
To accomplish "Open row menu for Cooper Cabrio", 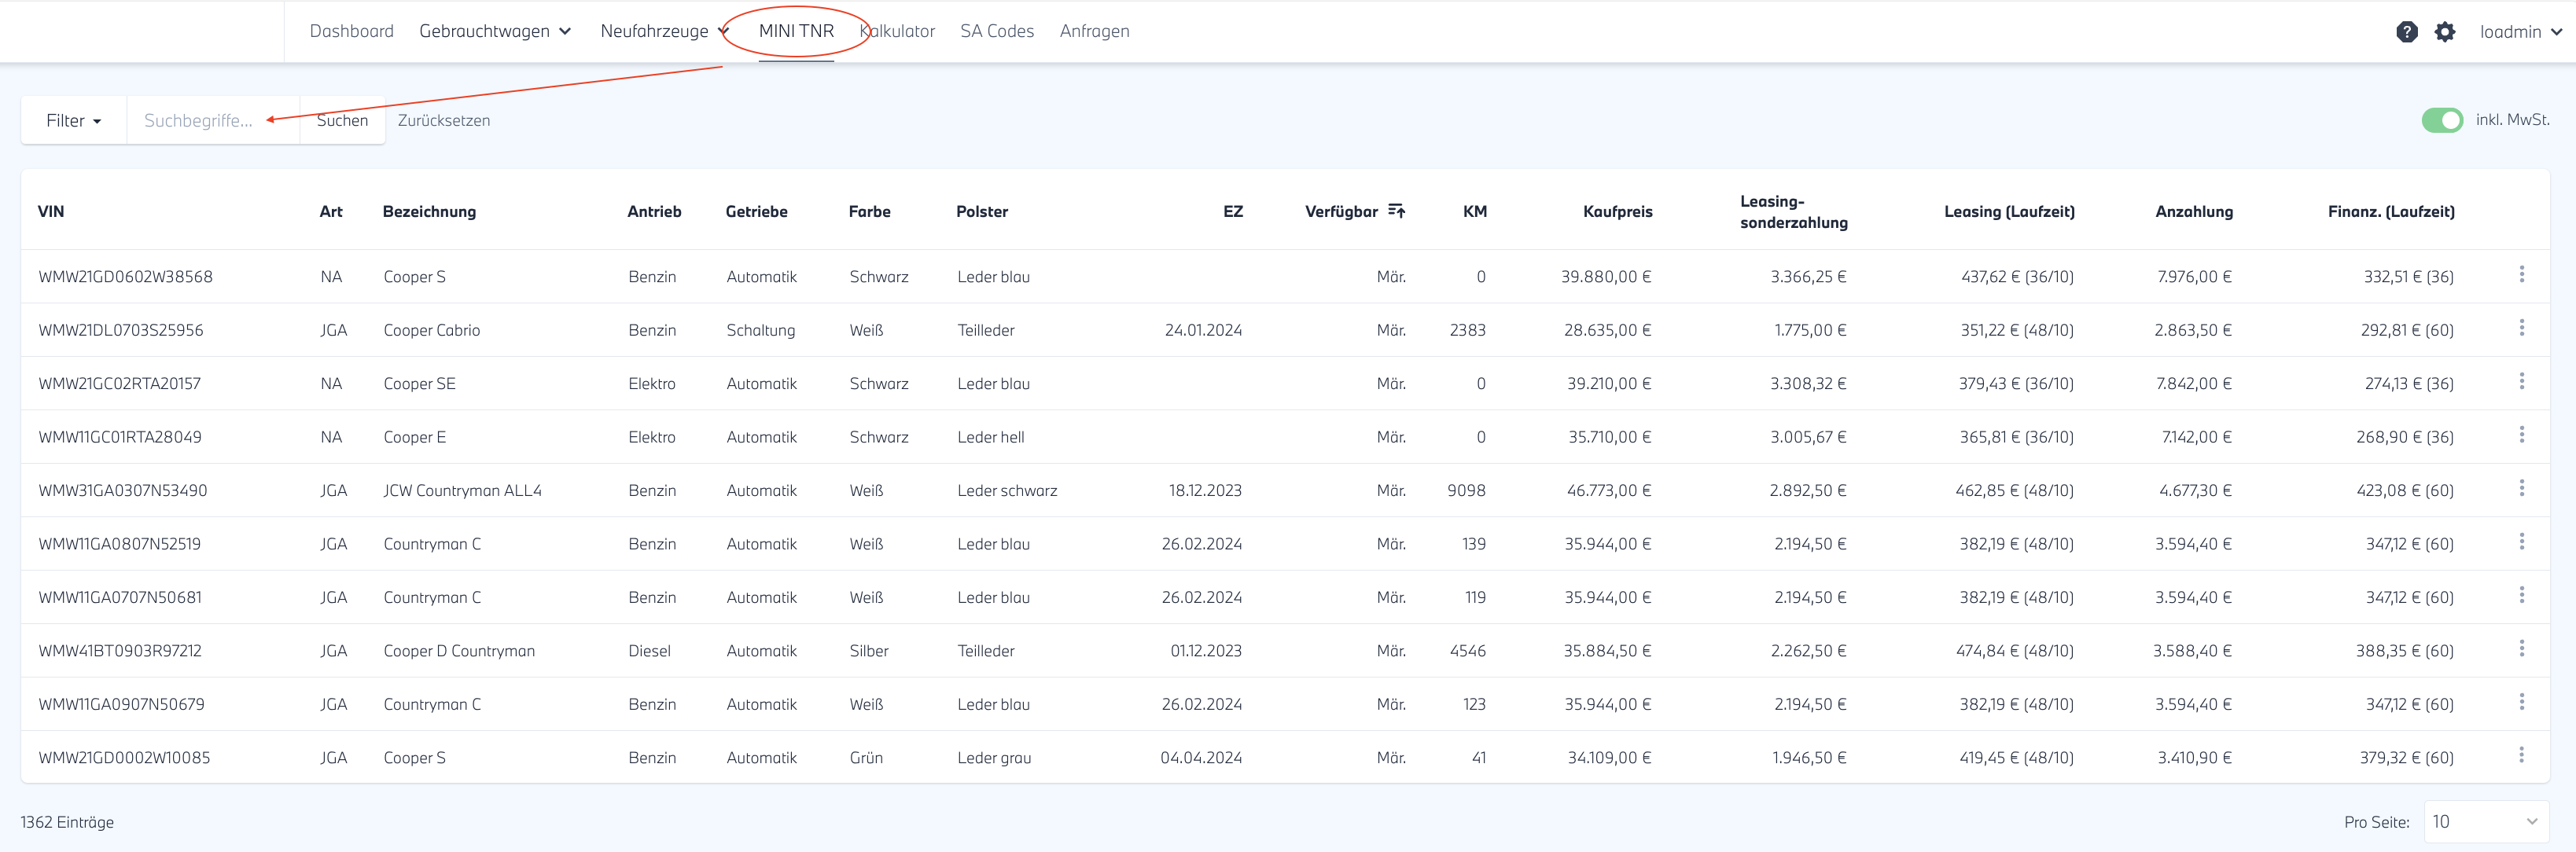I will [x=2521, y=328].
